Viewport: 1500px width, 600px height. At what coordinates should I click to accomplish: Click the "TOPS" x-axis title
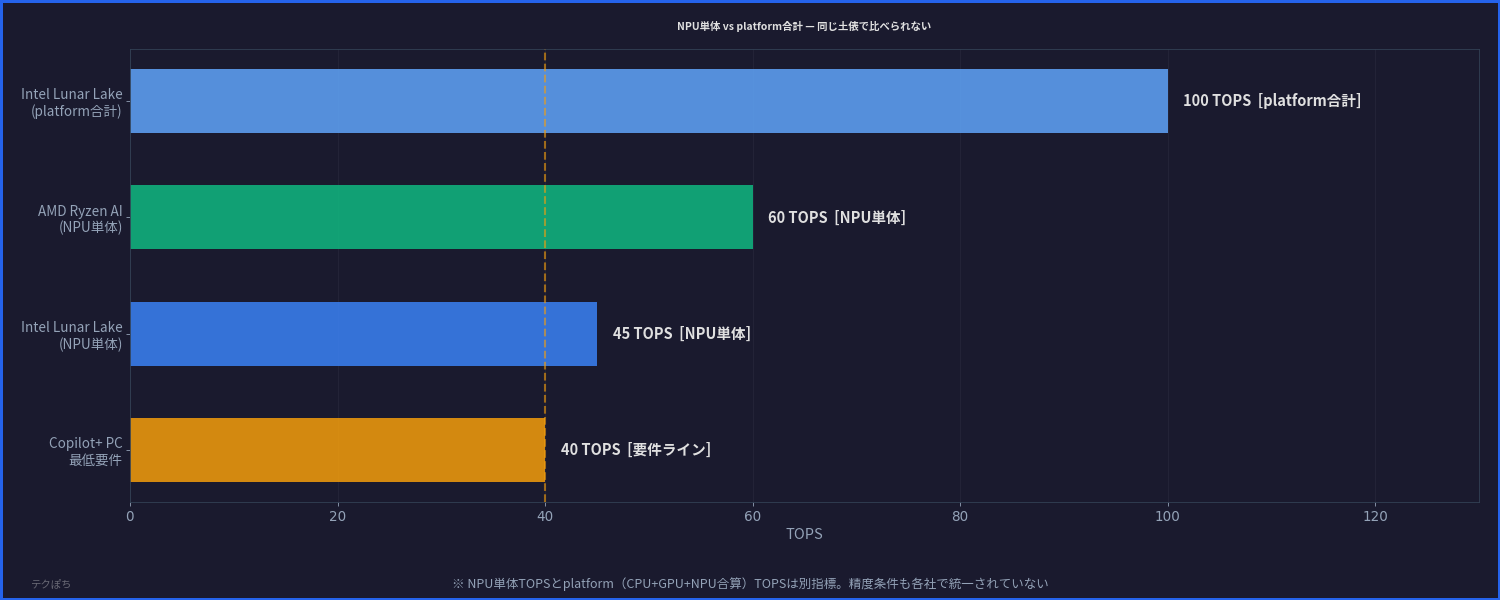[804, 534]
